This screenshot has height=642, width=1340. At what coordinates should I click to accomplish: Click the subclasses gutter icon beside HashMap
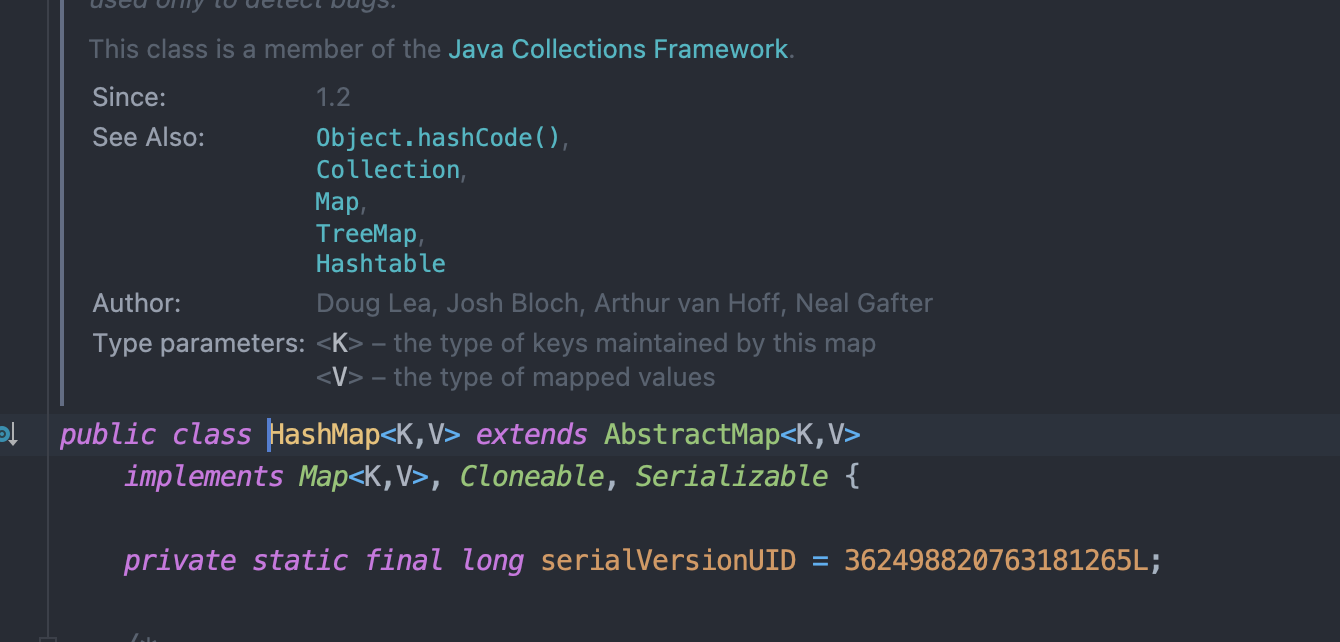pos(8,435)
